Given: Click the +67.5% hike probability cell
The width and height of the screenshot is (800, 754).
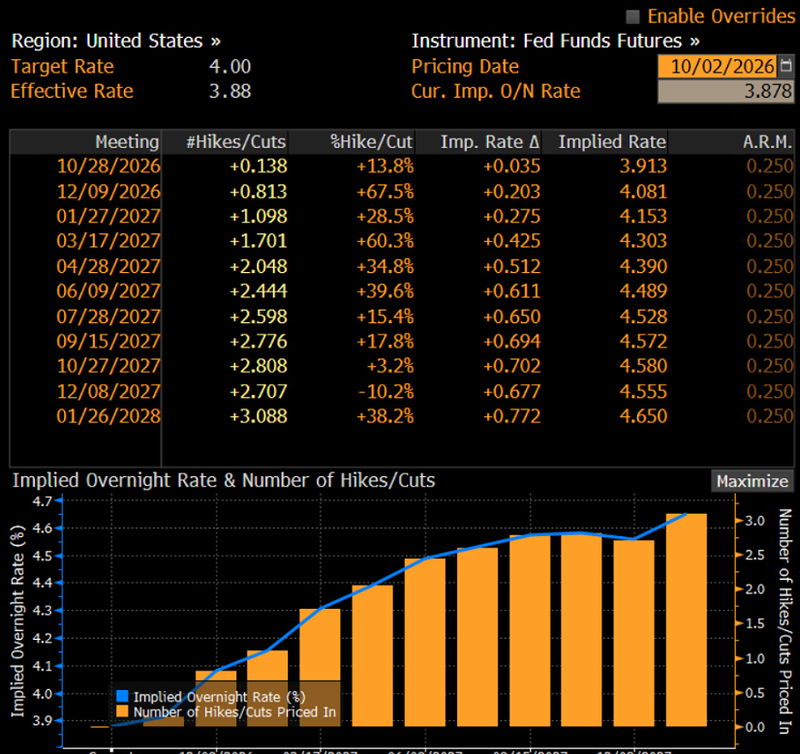Looking at the screenshot, I should (385, 192).
